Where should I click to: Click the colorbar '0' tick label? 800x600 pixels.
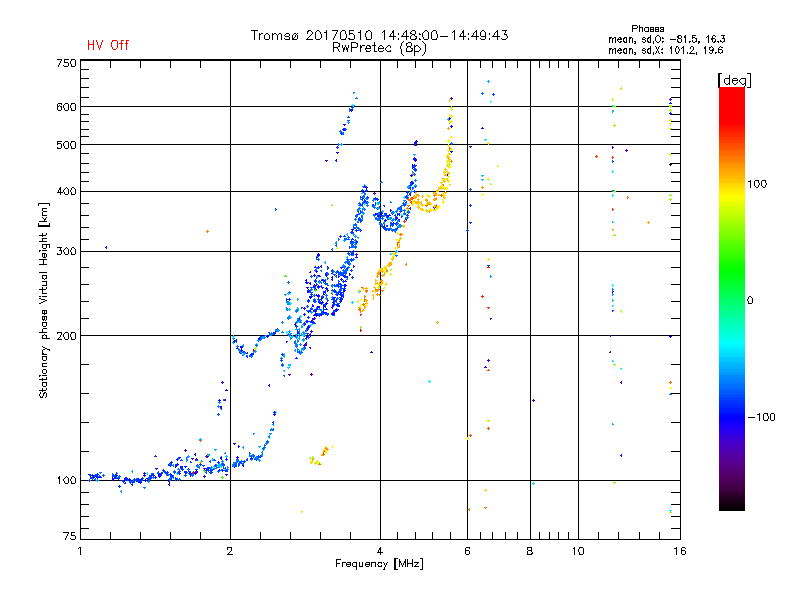point(750,301)
